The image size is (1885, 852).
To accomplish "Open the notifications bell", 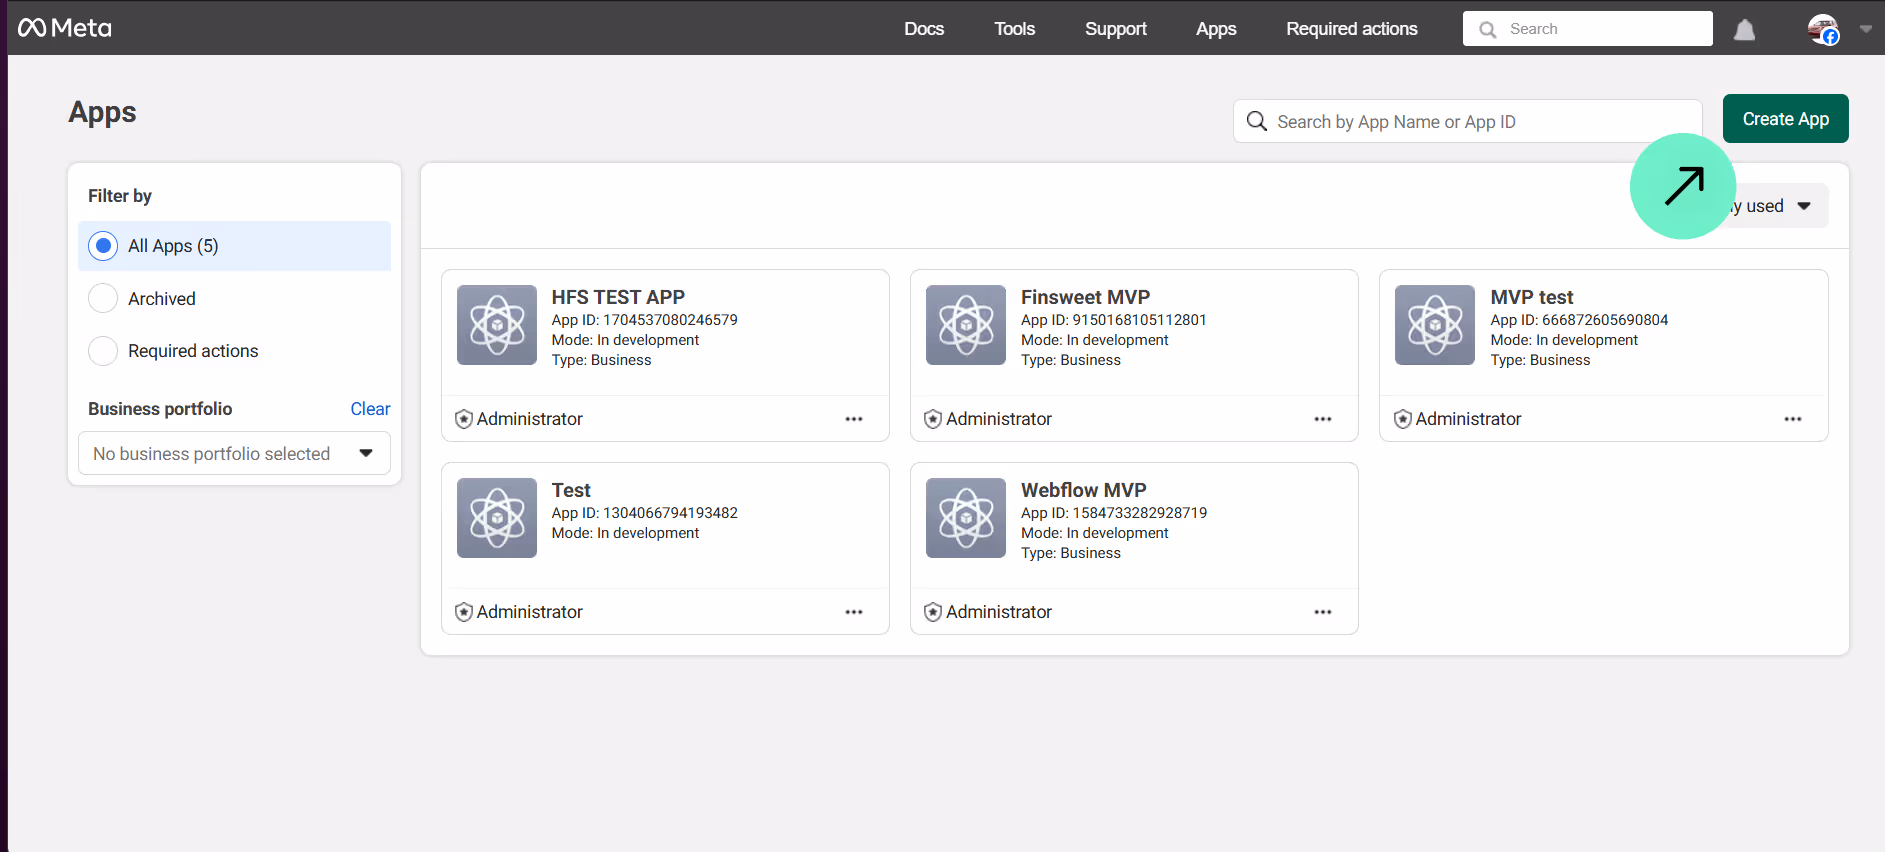I will (1744, 29).
